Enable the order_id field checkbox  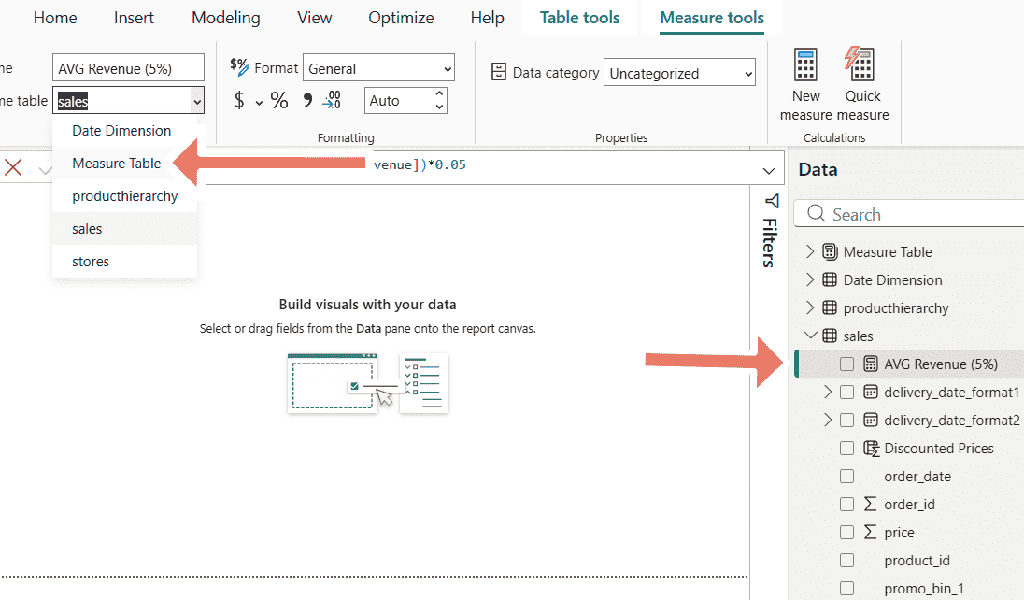847,504
